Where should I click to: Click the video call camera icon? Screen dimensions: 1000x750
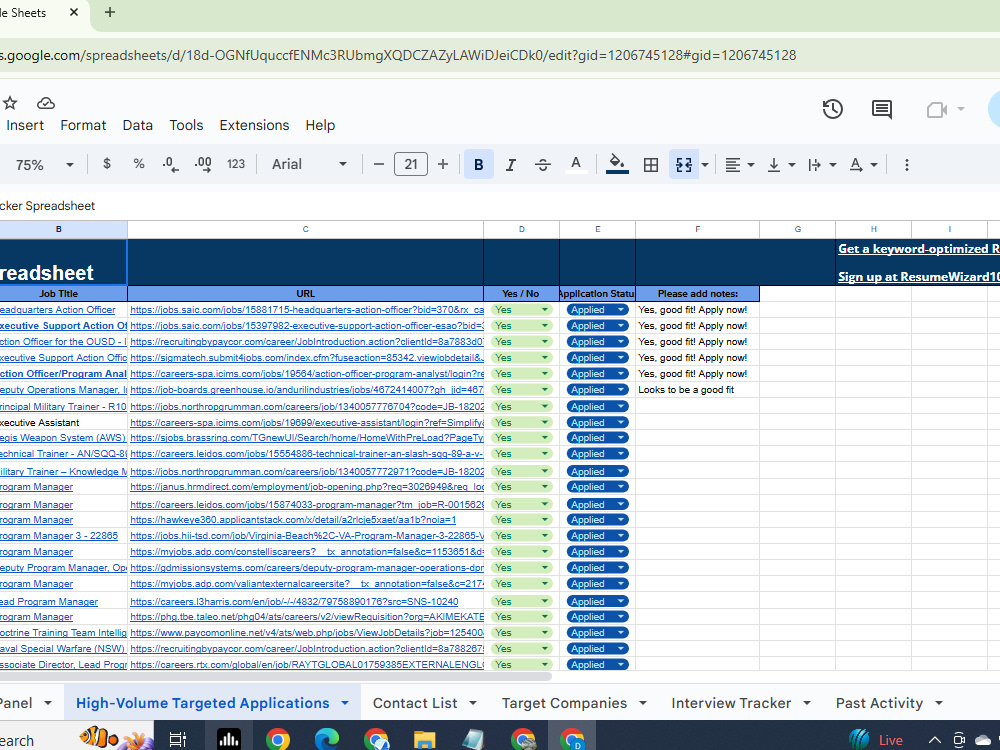[x=936, y=110]
